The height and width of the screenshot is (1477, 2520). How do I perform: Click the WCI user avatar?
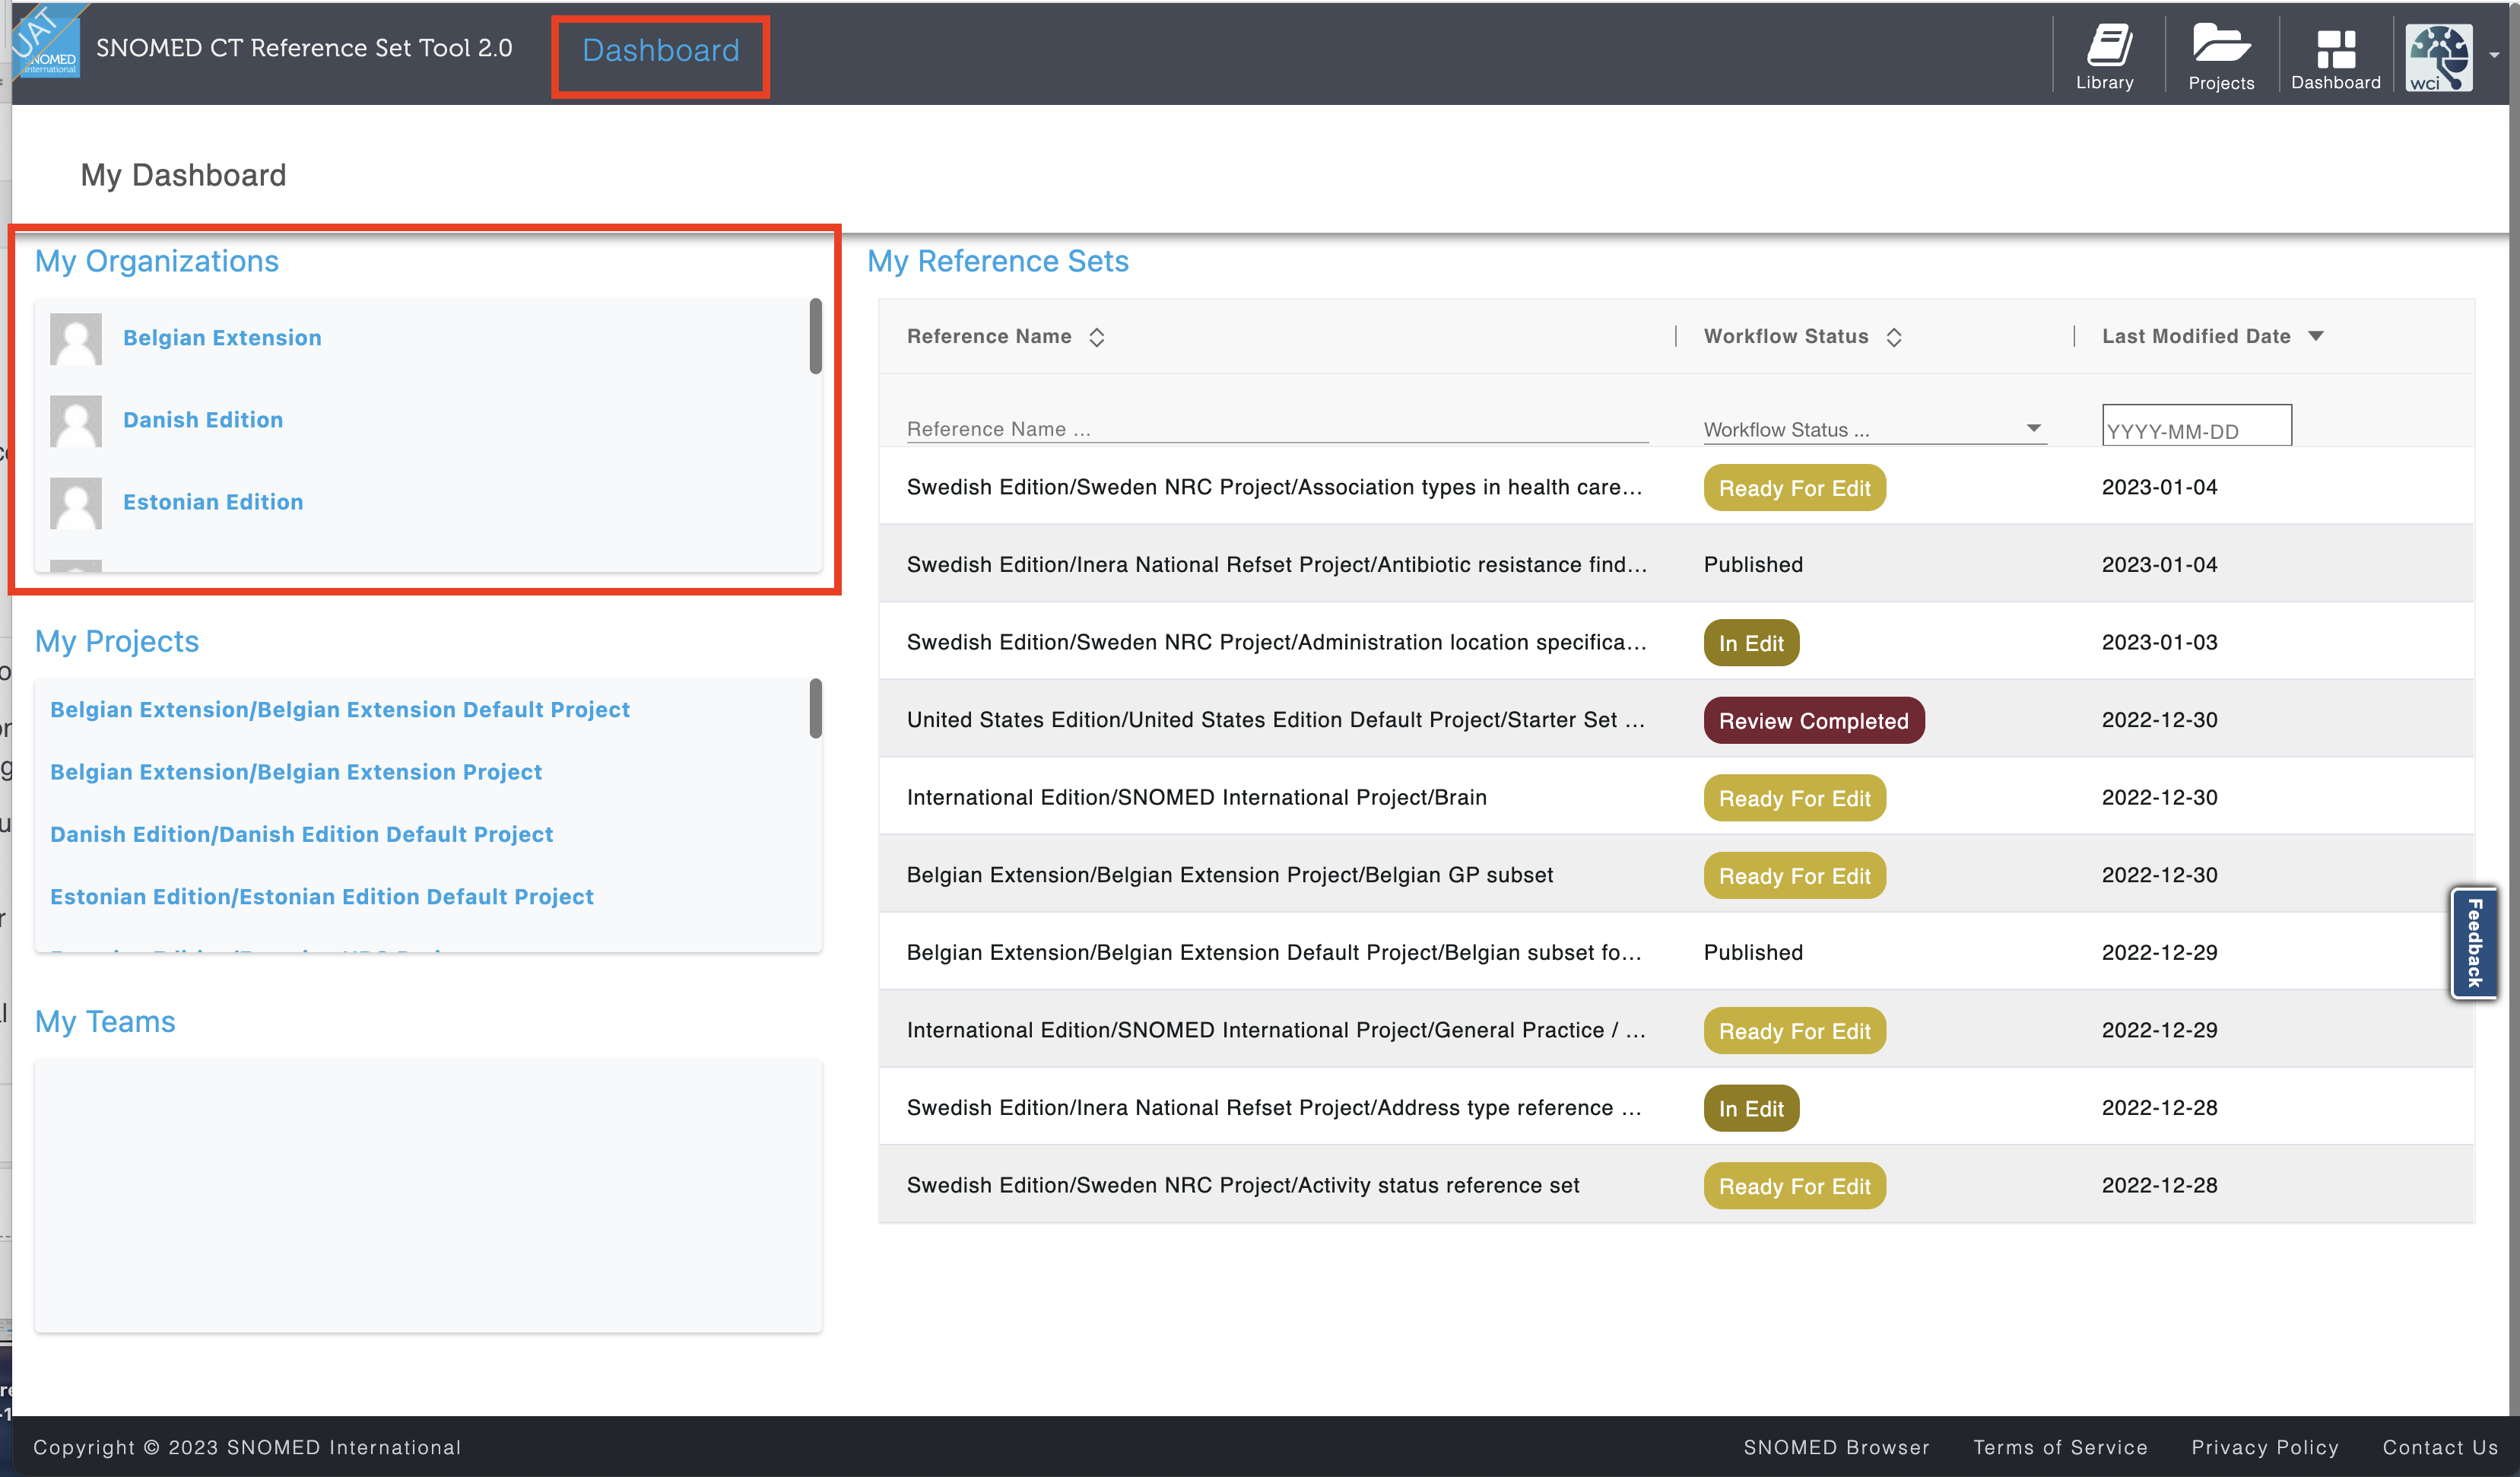point(2439,57)
